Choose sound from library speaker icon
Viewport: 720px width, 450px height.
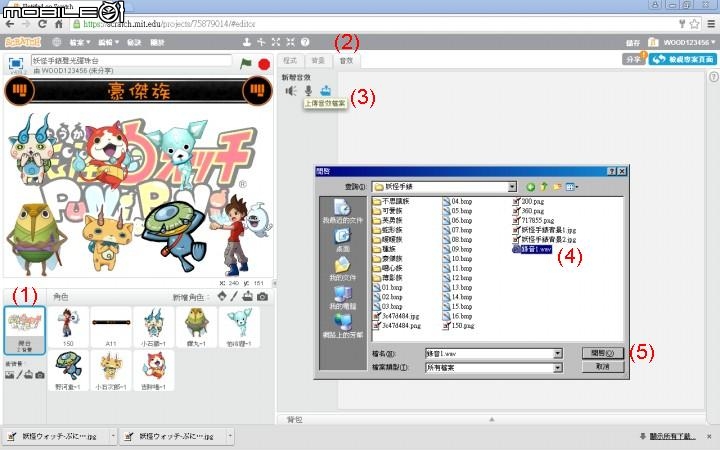pos(291,91)
